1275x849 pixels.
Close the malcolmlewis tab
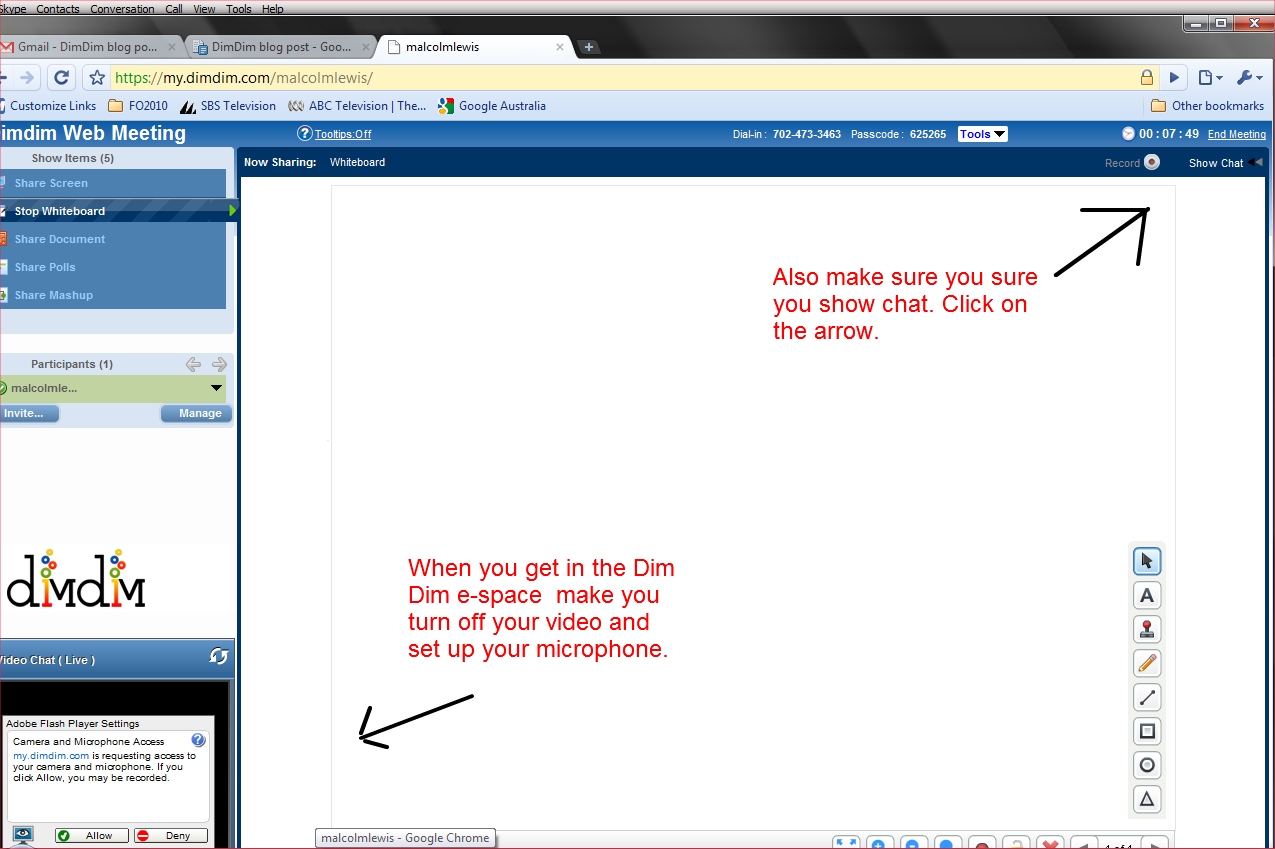560,47
